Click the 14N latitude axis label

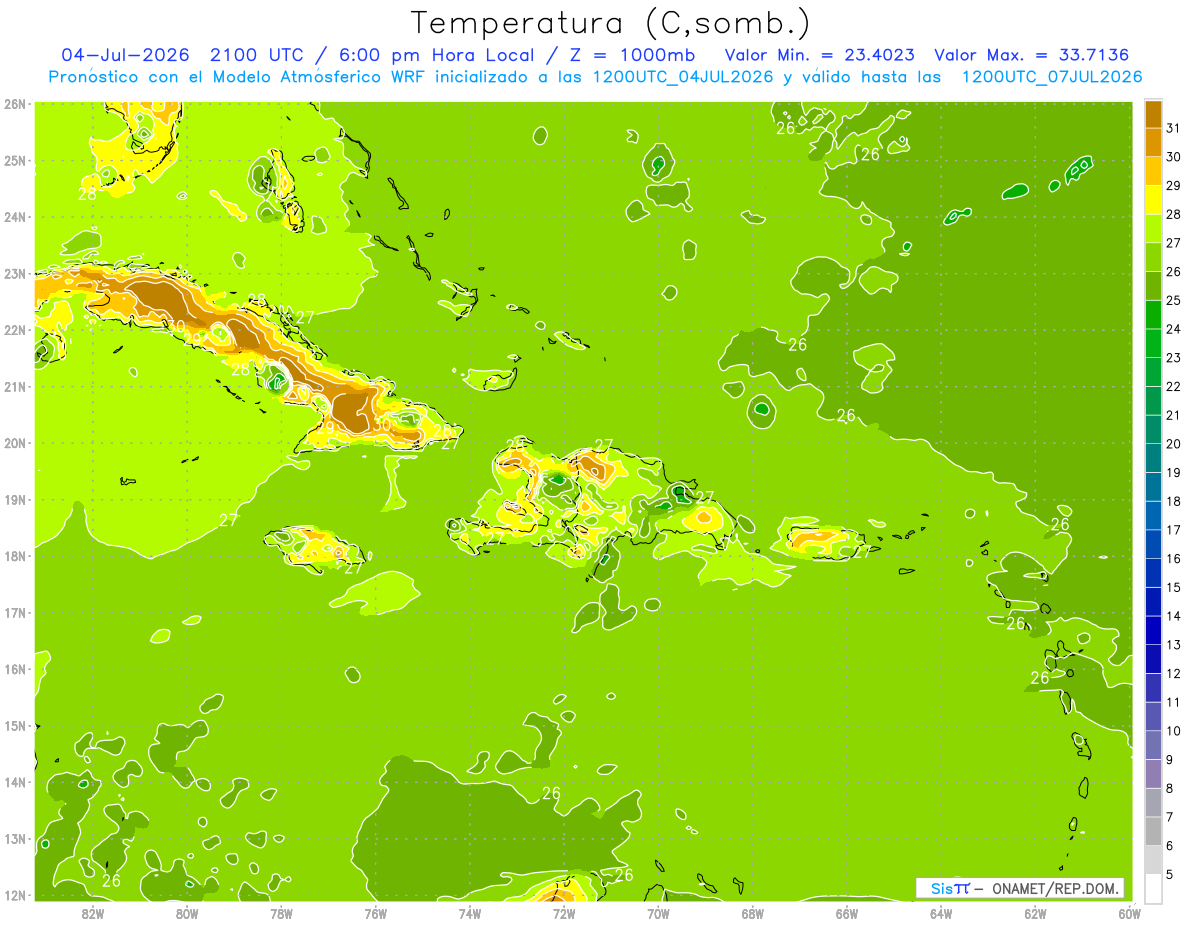click(15, 782)
